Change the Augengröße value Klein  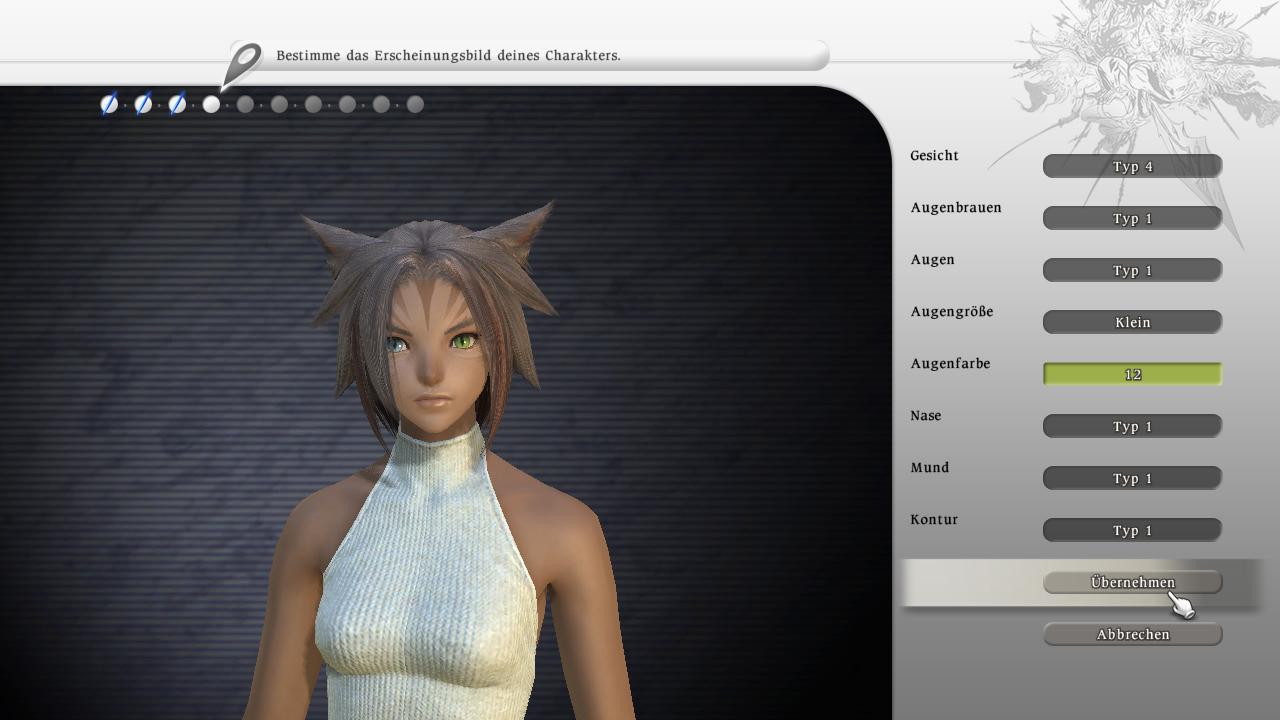[1132, 322]
